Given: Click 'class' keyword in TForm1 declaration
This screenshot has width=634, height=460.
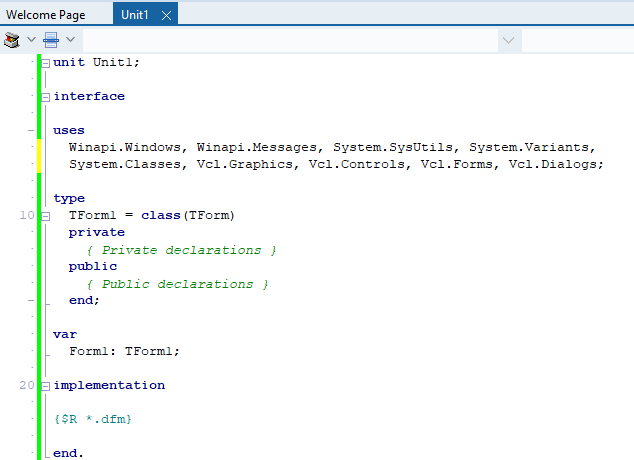Looking at the screenshot, I should [161, 215].
